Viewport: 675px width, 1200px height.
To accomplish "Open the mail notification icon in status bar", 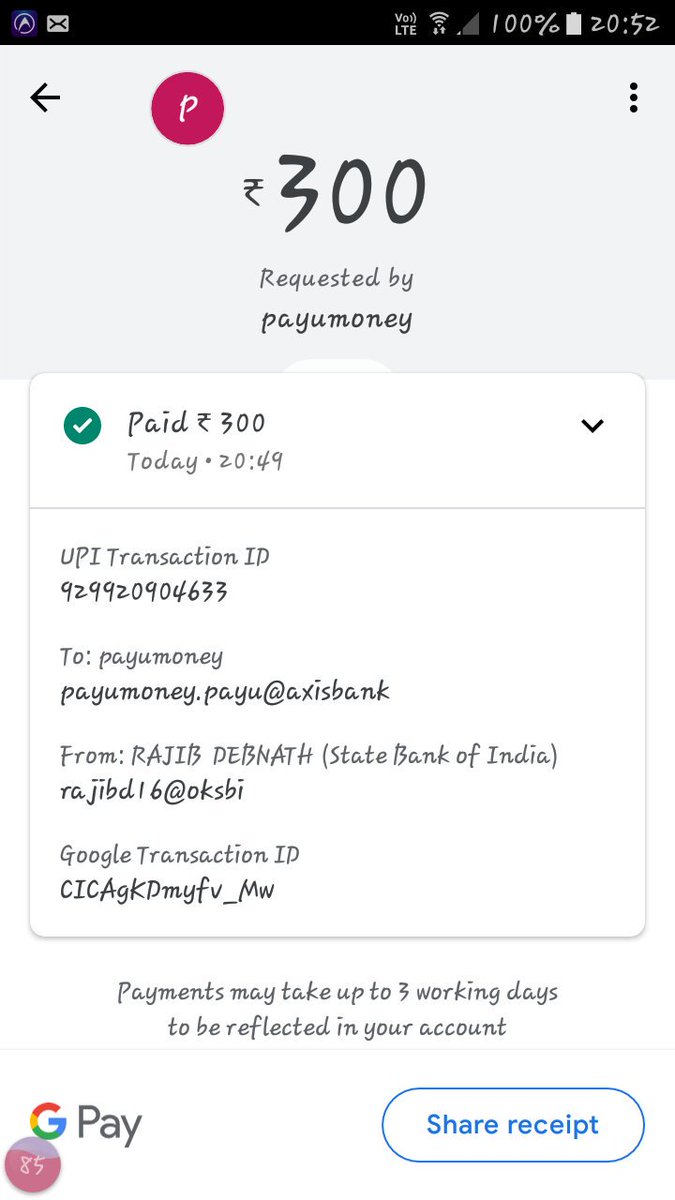I will [x=58, y=22].
